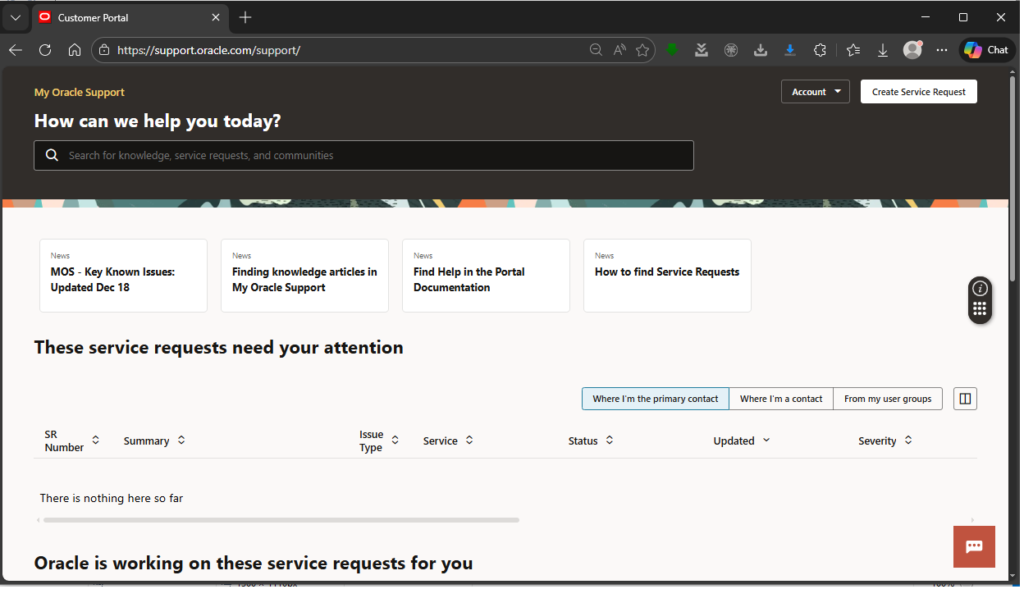The width and height of the screenshot is (1024, 589).
Task: Click Create Service Request button
Action: [918, 92]
